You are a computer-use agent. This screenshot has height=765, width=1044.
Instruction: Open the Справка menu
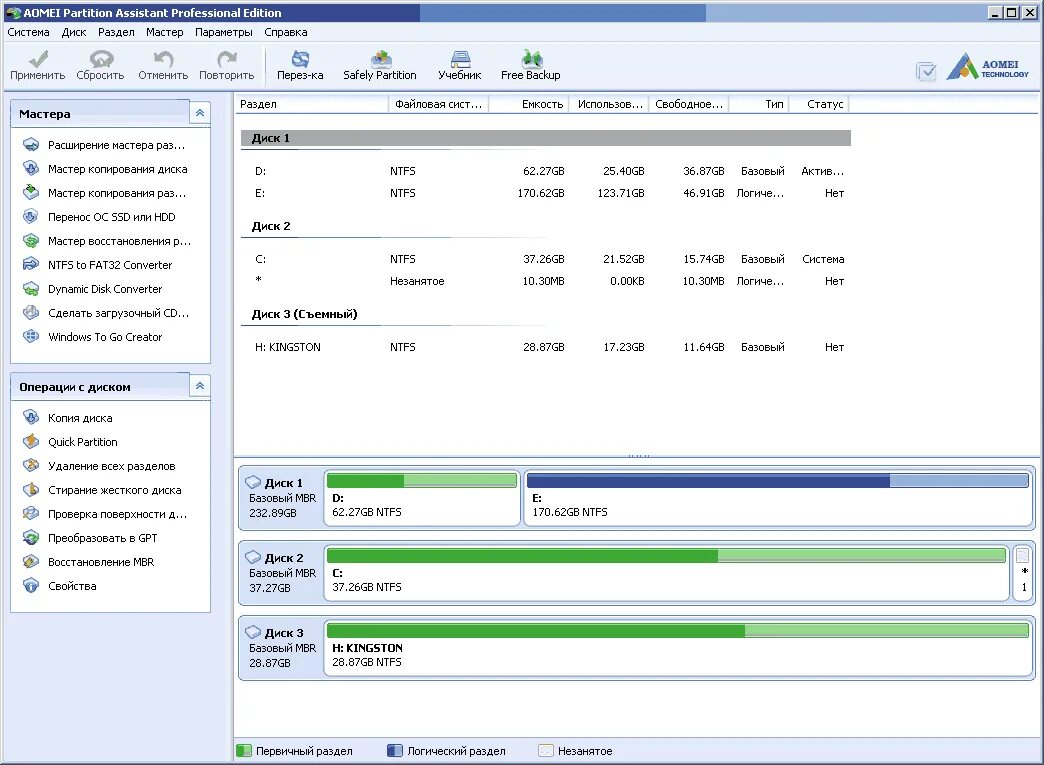[286, 32]
